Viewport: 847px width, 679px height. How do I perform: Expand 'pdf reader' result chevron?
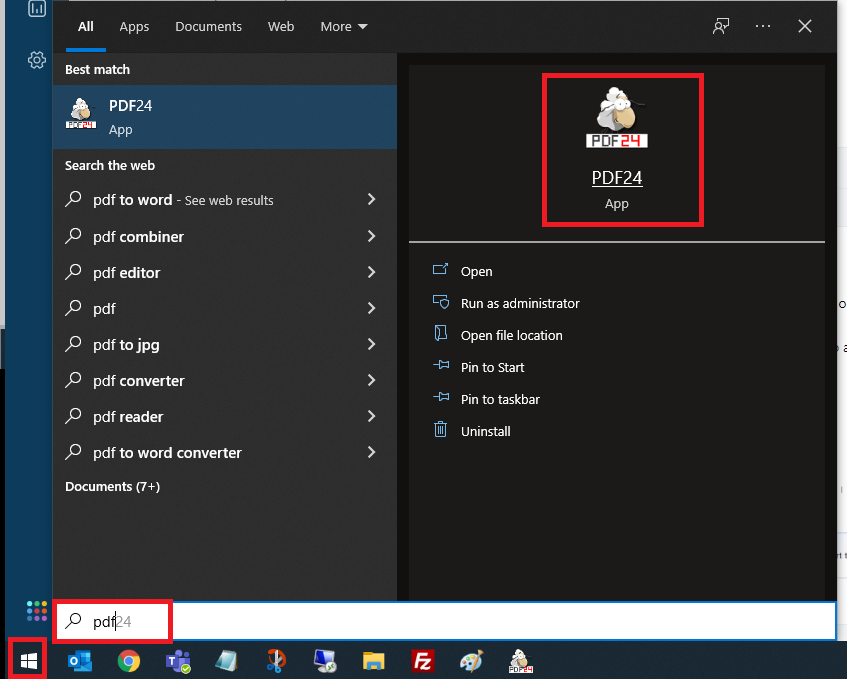(371, 416)
